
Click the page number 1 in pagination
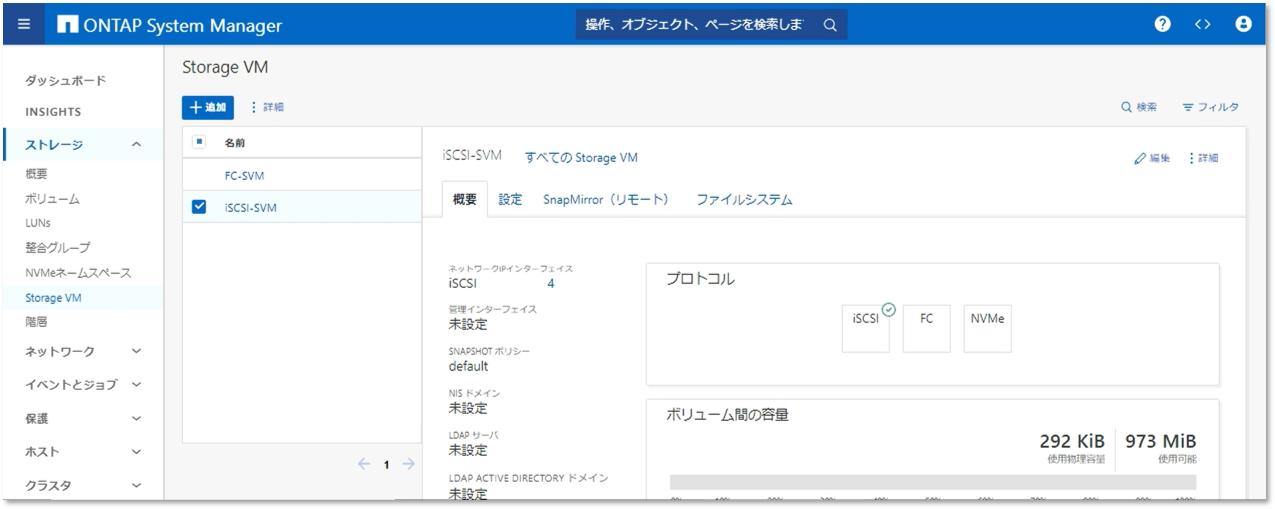386,465
